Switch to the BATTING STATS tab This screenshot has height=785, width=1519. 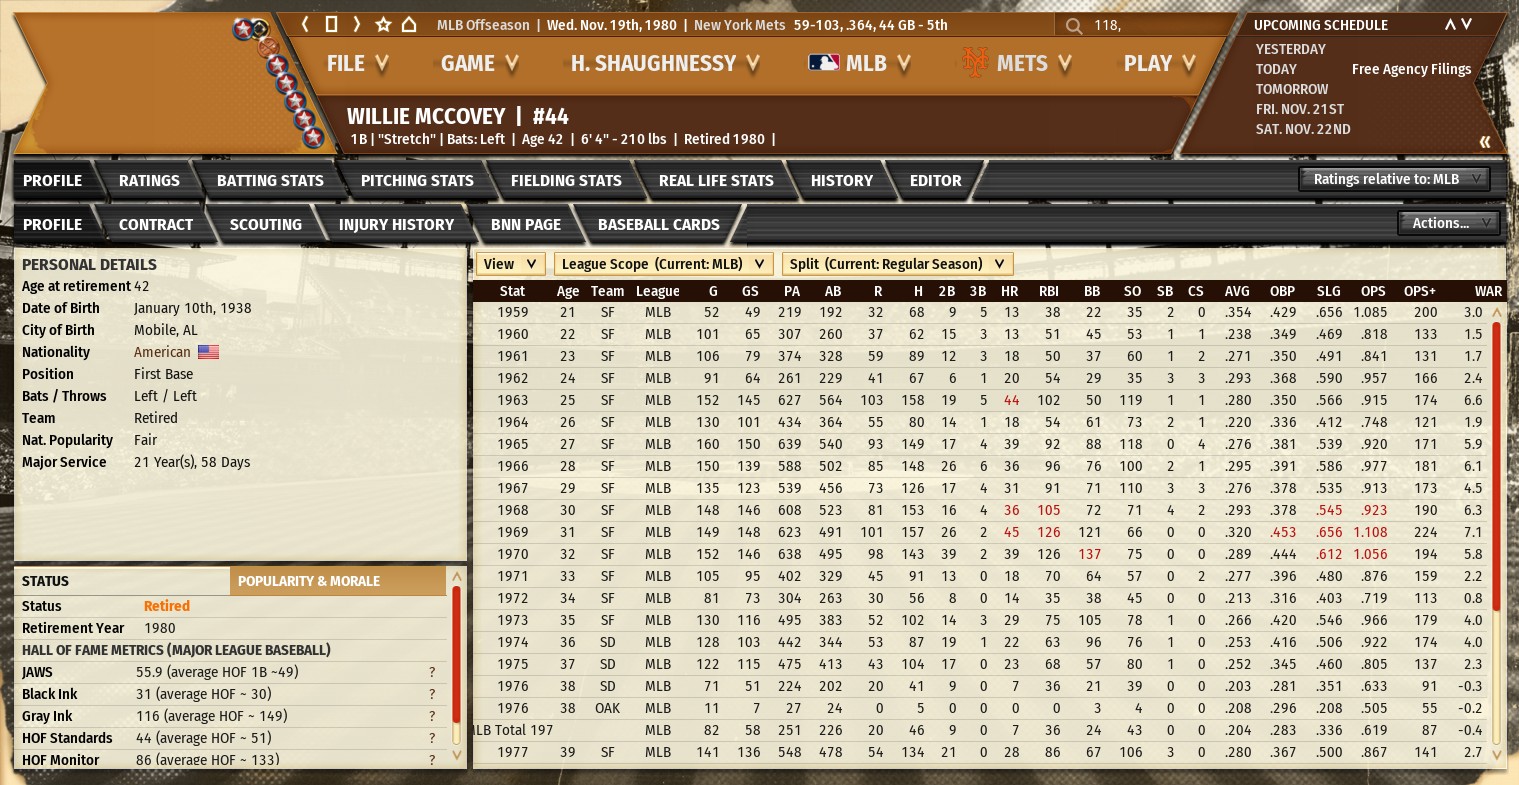coord(270,181)
